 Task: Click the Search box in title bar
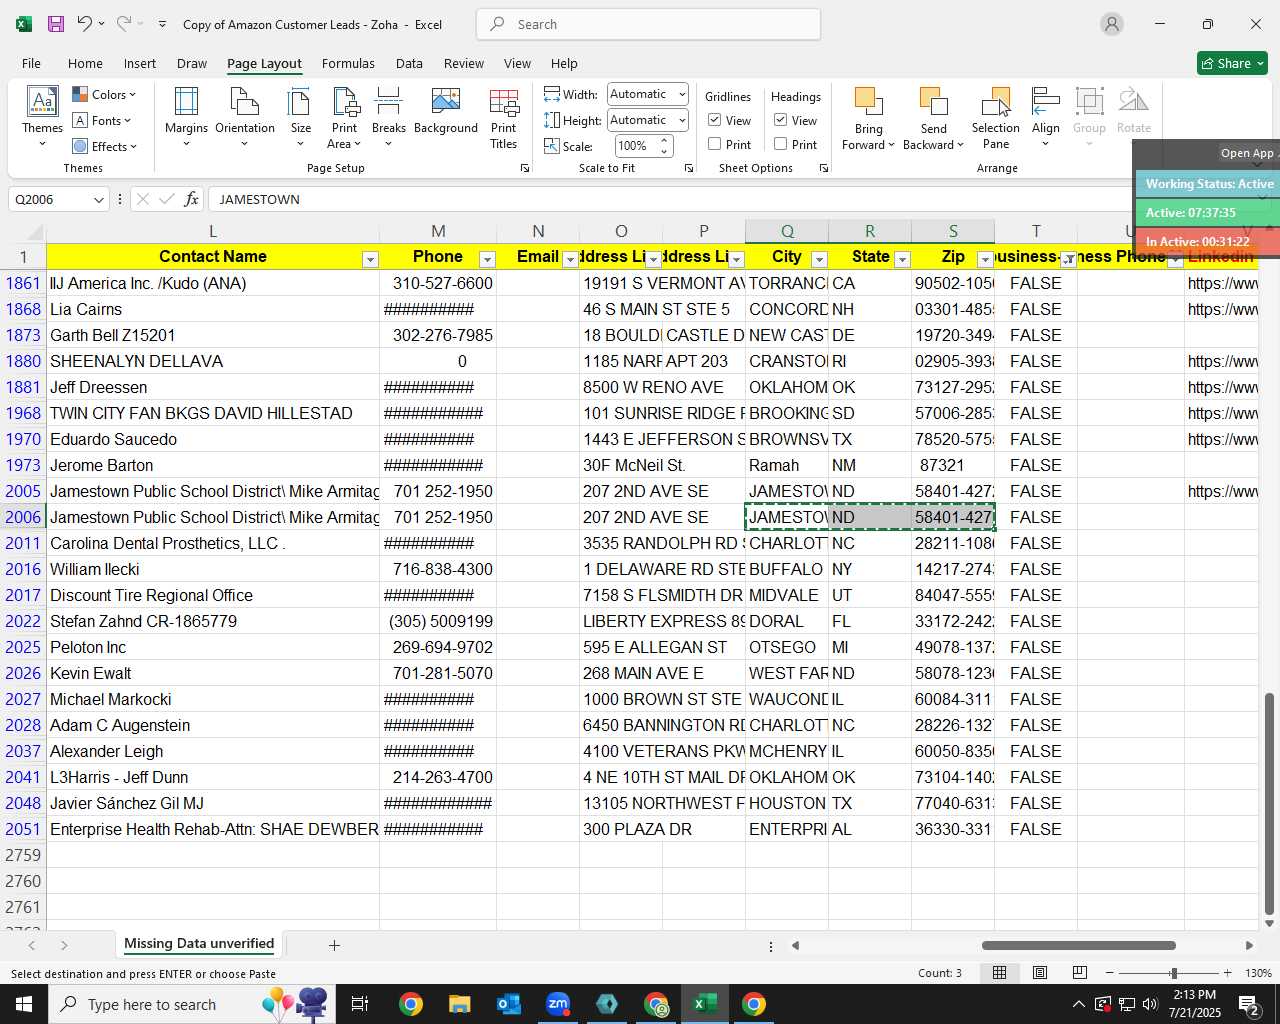pos(648,24)
